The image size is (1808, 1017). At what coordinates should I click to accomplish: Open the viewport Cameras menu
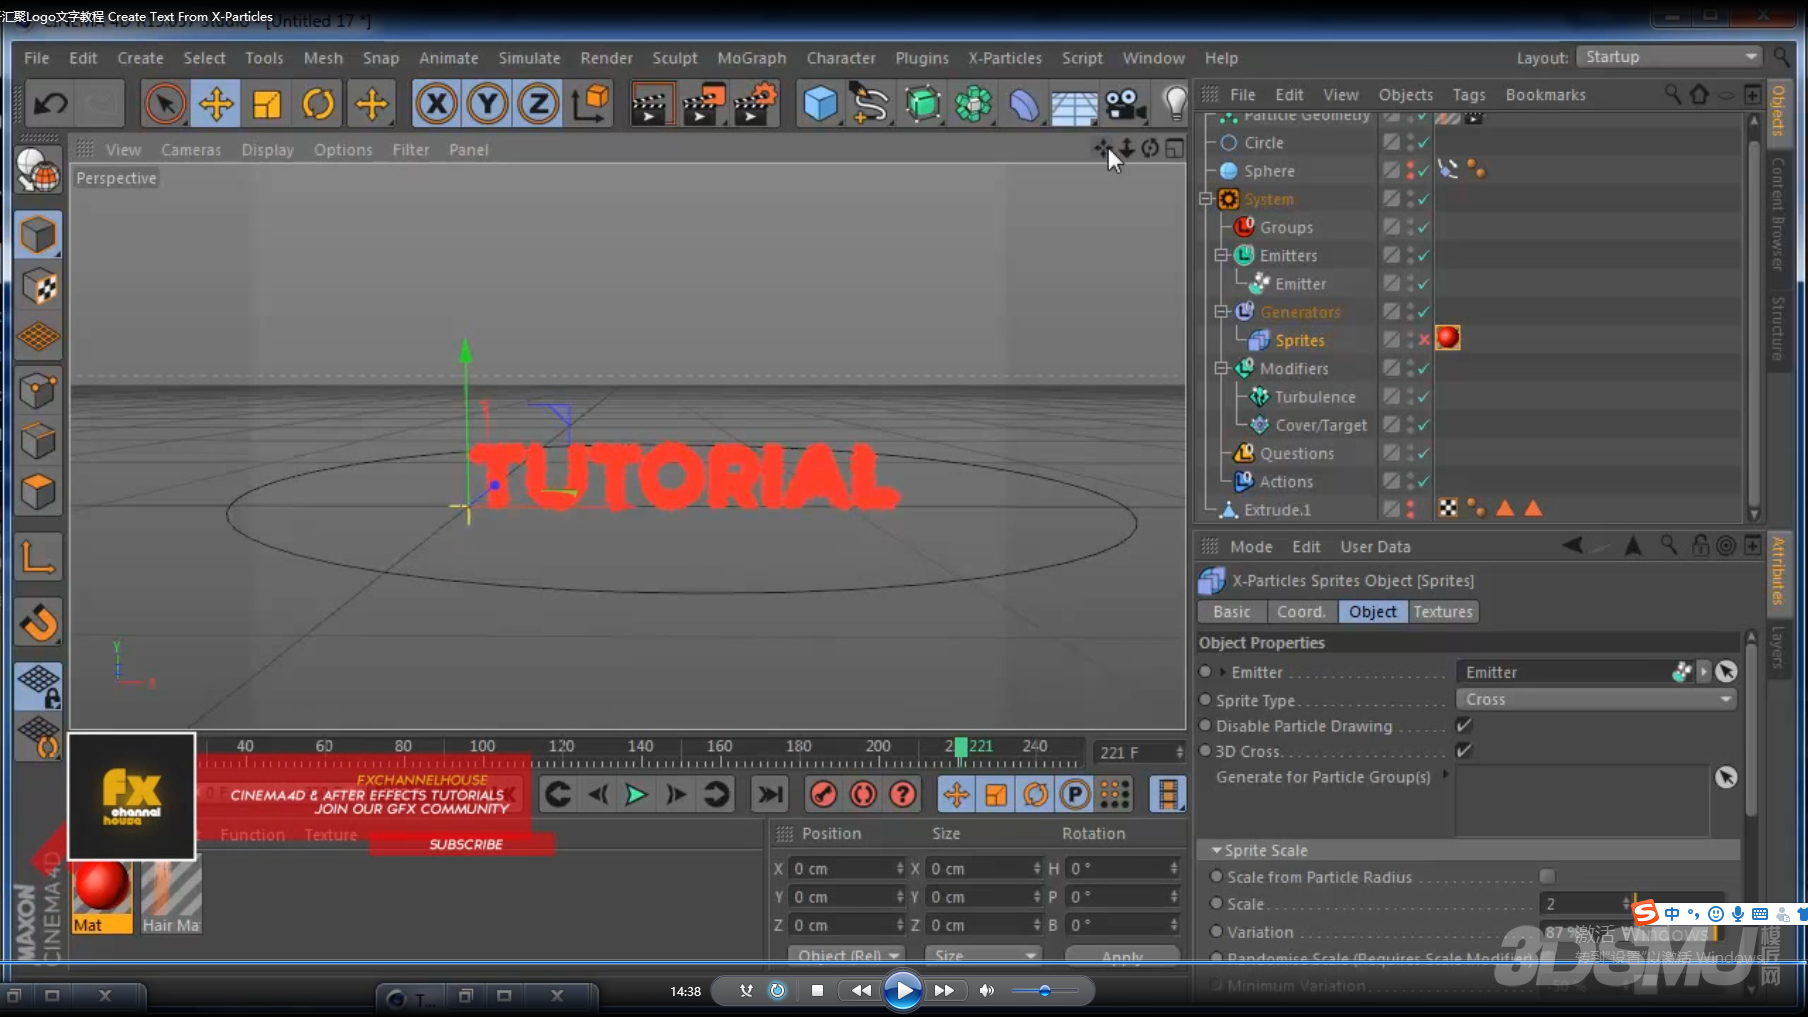click(x=191, y=150)
